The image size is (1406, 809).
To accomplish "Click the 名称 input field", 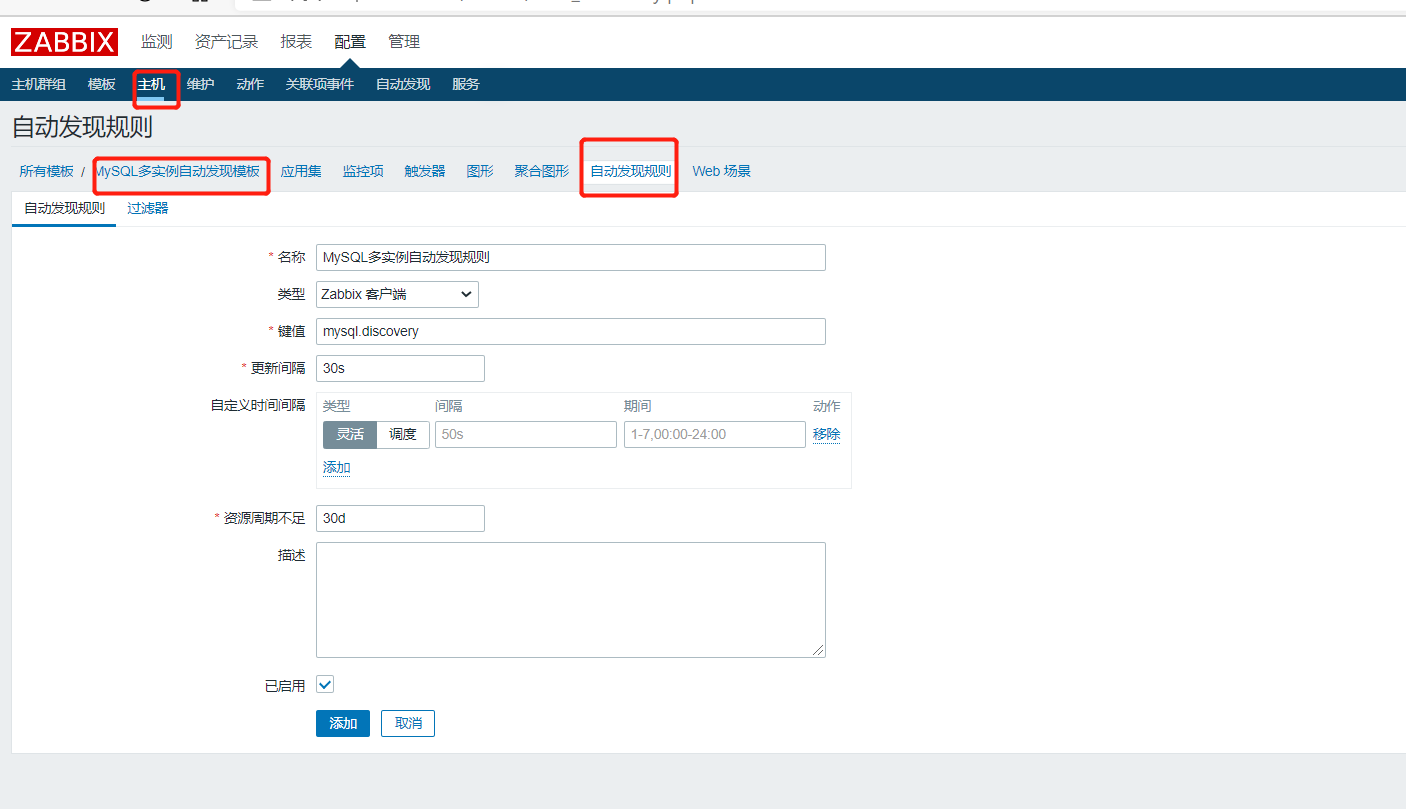I will [571, 257].
